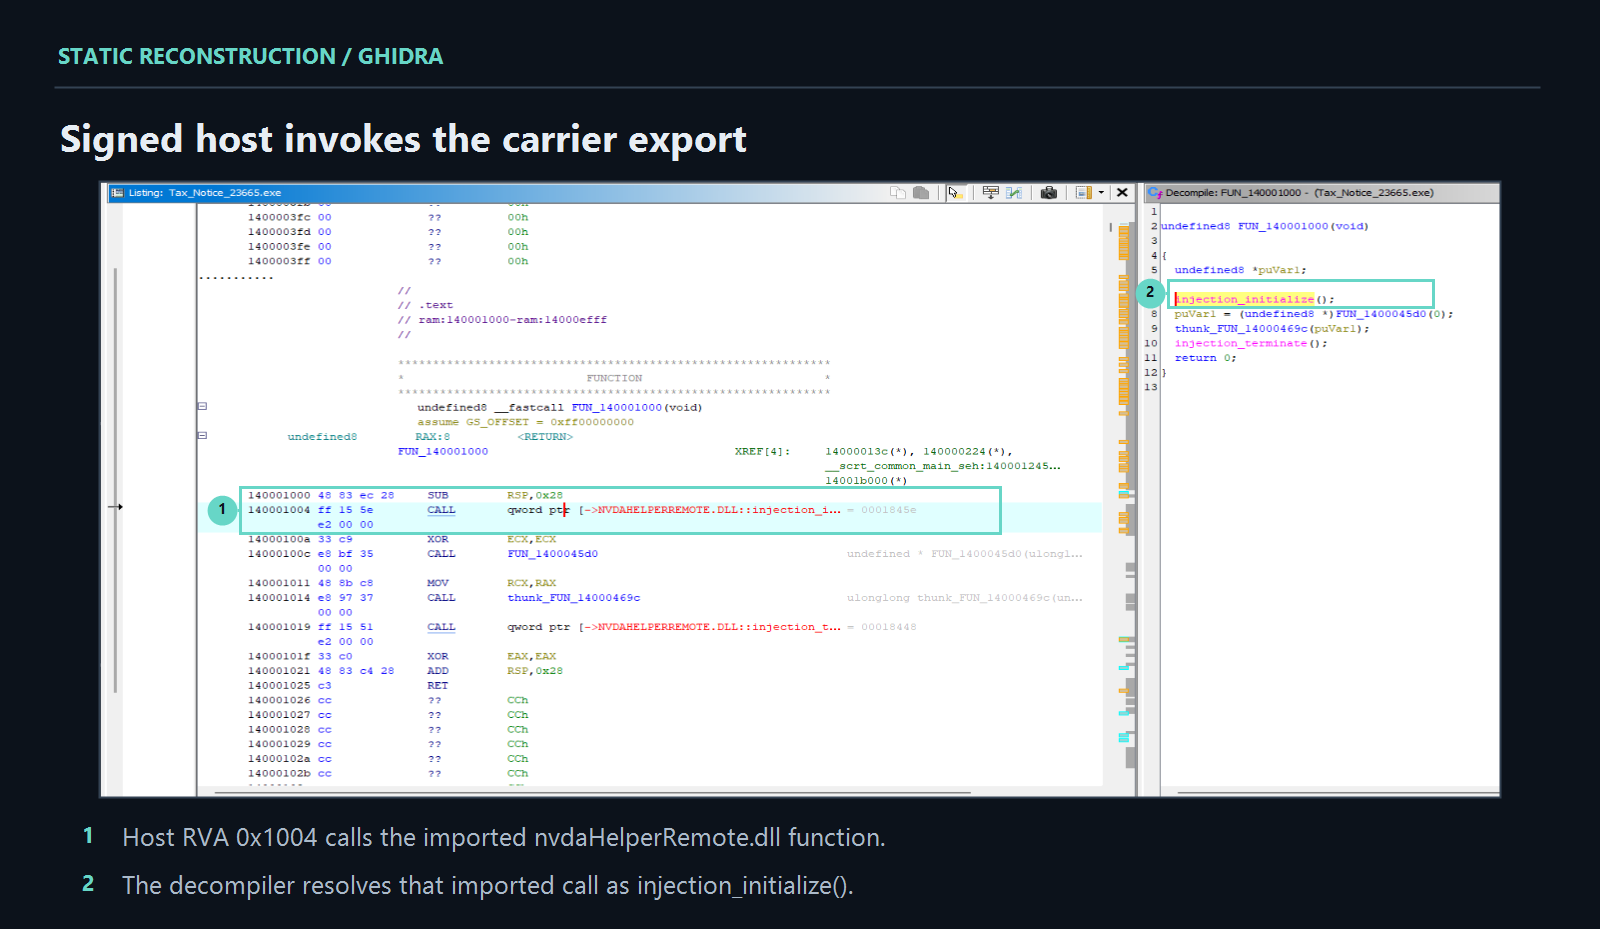1600x929 pixels.
Task: Click the Paste icon in Listing toolbar
Action: pos(921,193)
